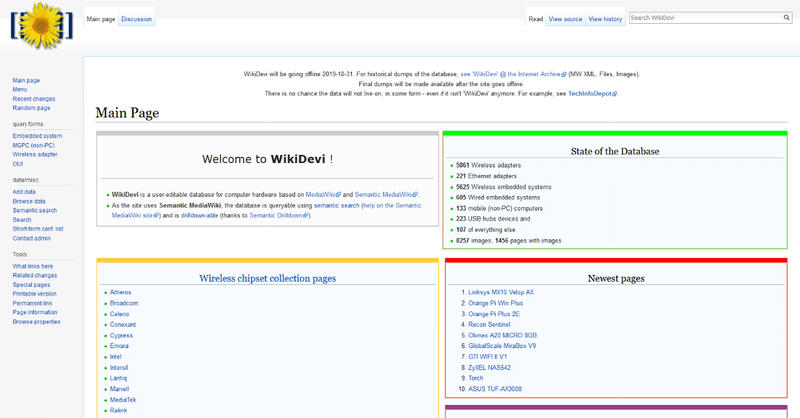The width and height of the screenshot is (800, 418).
Task: Open Orange Pi Plus 2E page
Action: coord(494,314)
